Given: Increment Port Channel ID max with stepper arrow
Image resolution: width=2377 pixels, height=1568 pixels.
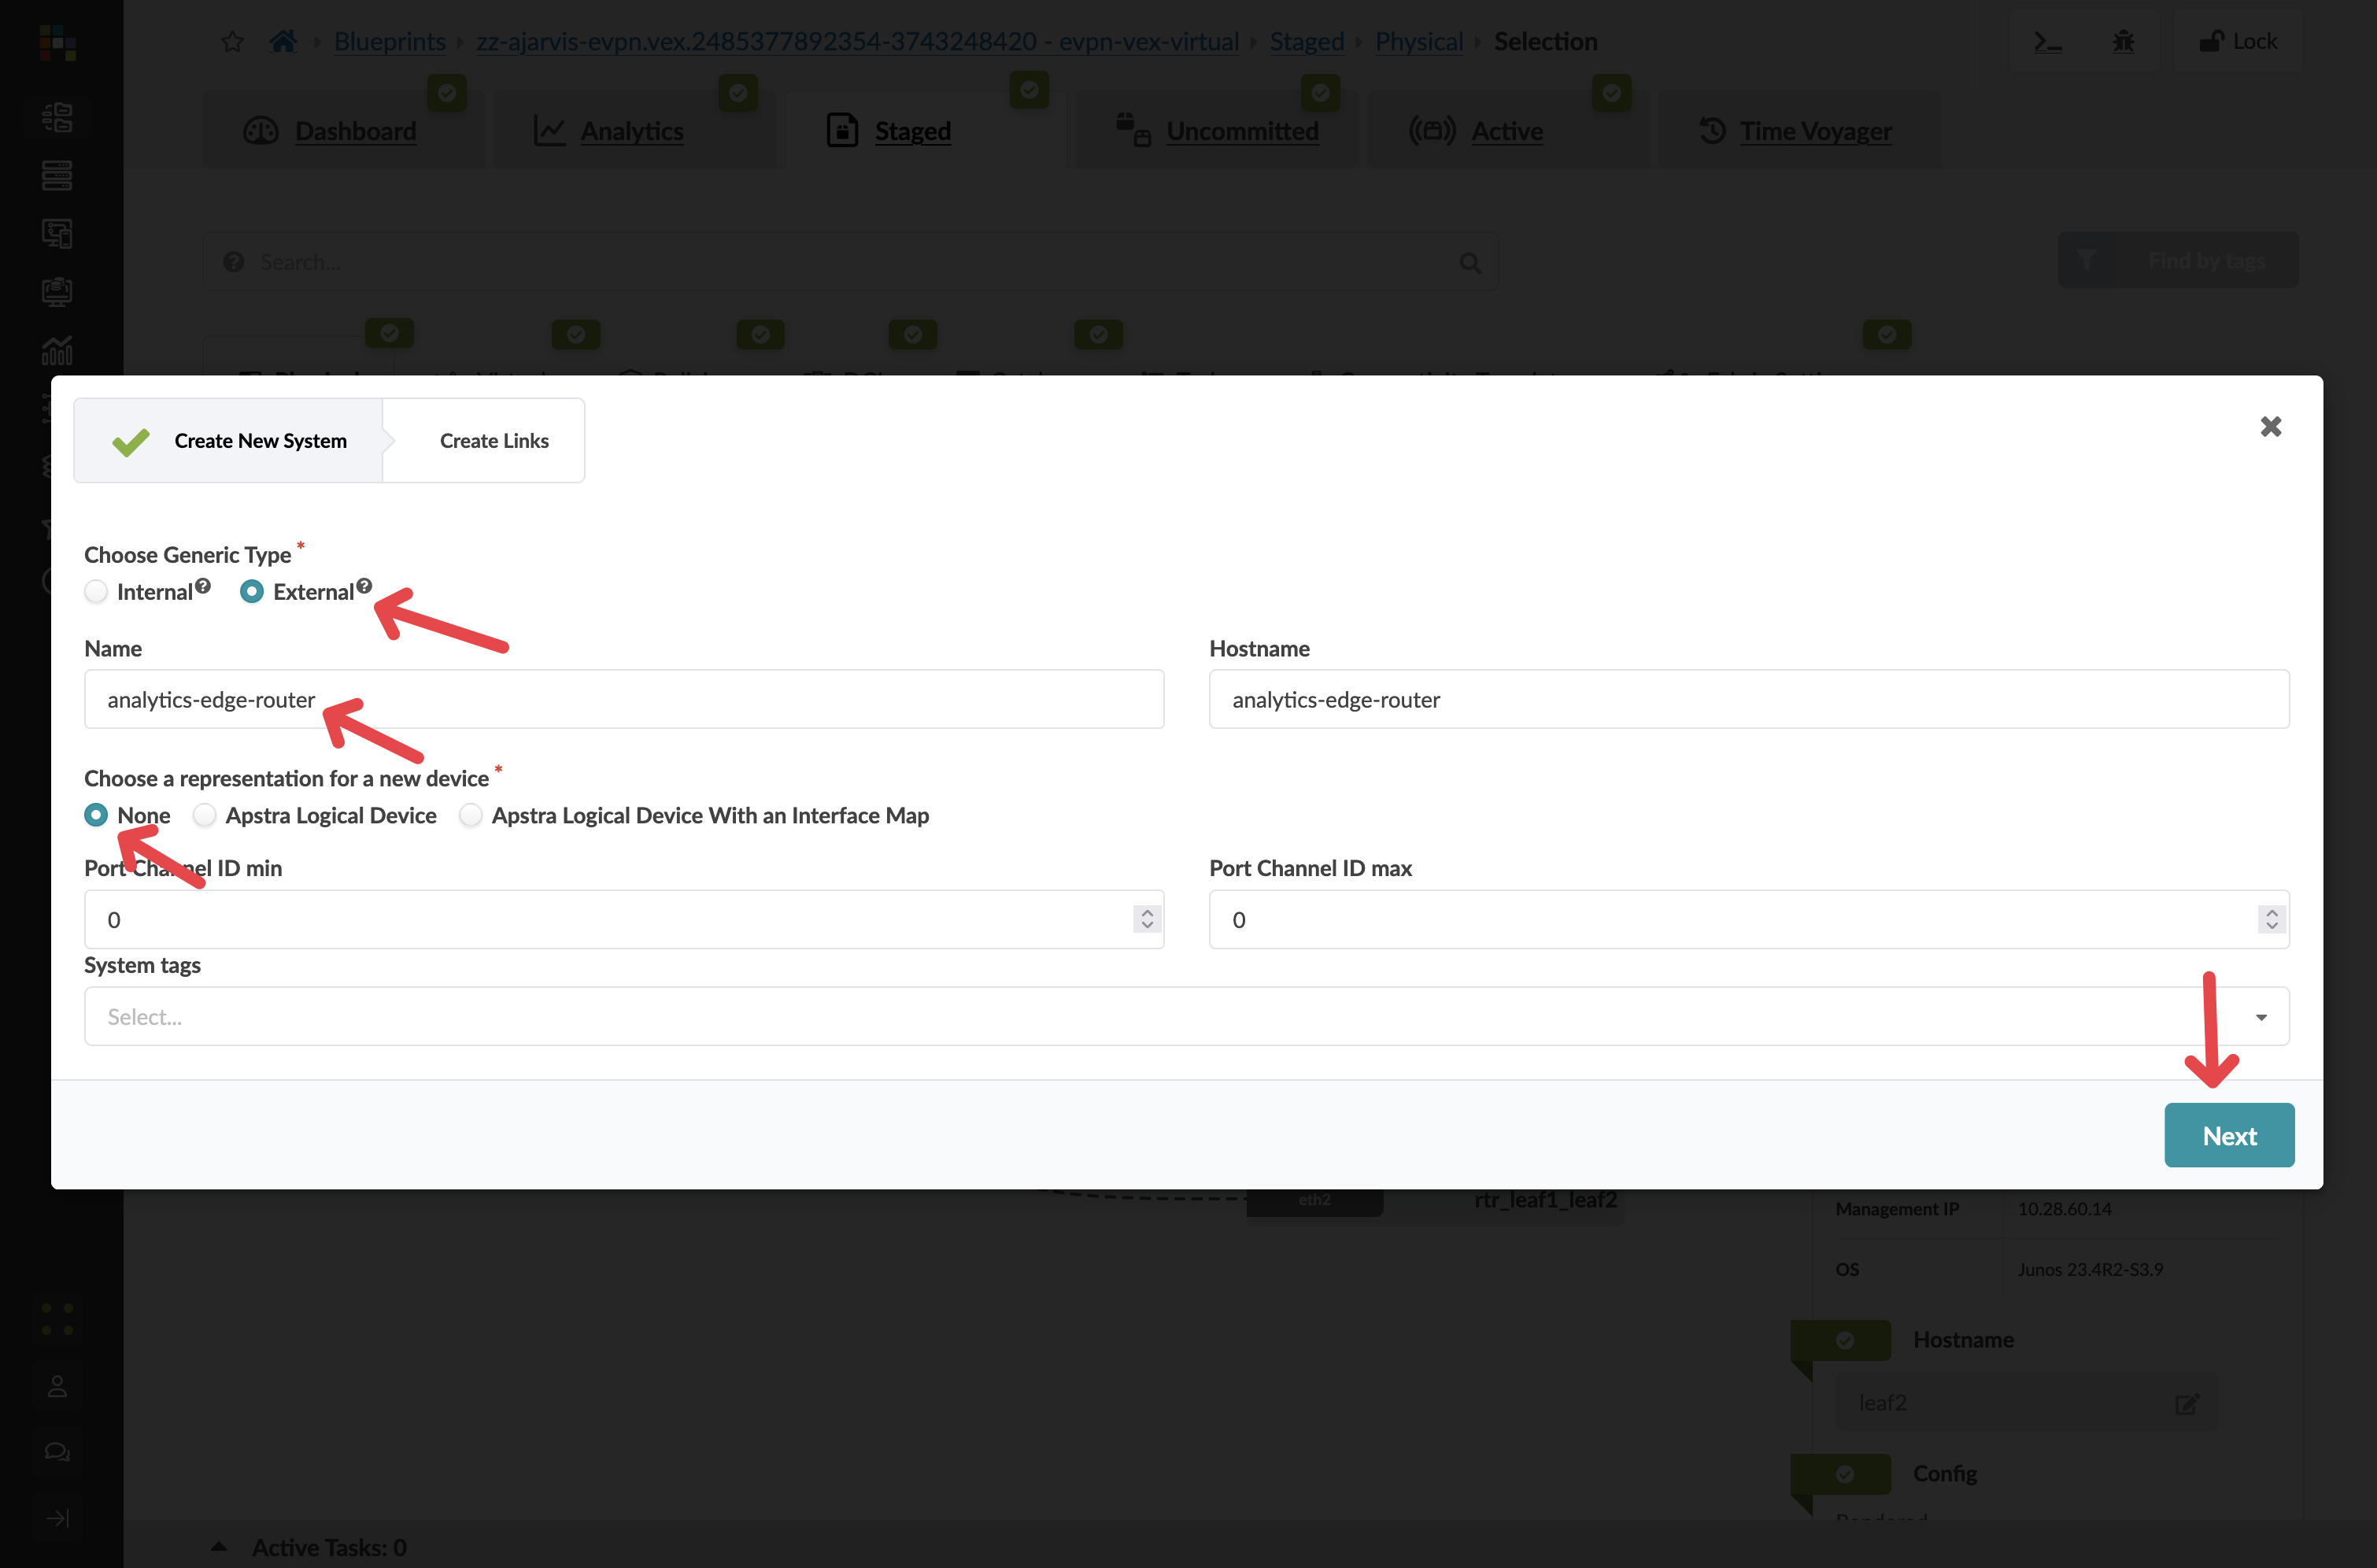Looking at the screenshot, I should coord(2271,912).
